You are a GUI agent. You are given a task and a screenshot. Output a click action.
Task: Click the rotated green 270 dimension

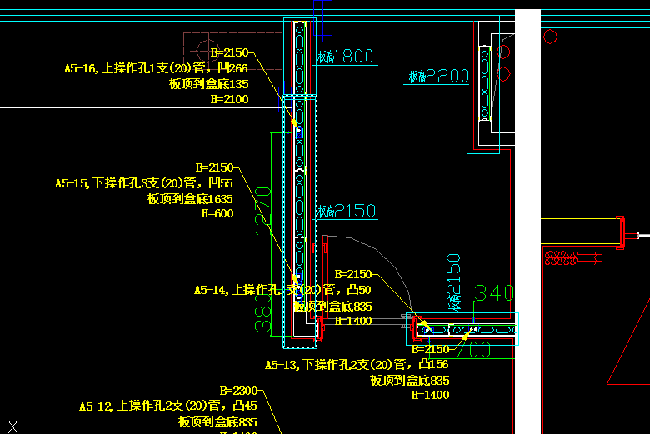(264, 211)
